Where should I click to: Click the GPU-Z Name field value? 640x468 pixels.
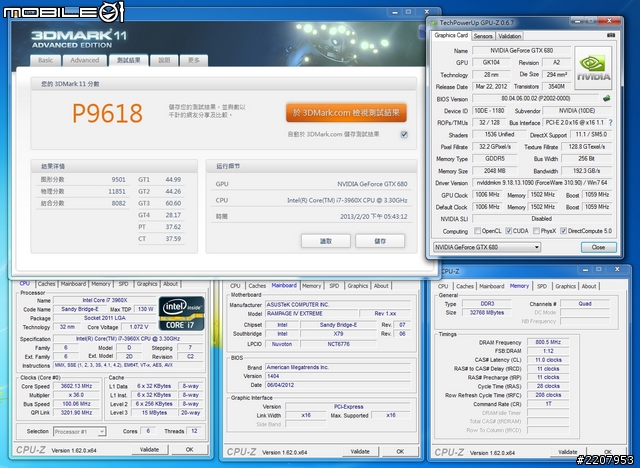click(521, 51)
